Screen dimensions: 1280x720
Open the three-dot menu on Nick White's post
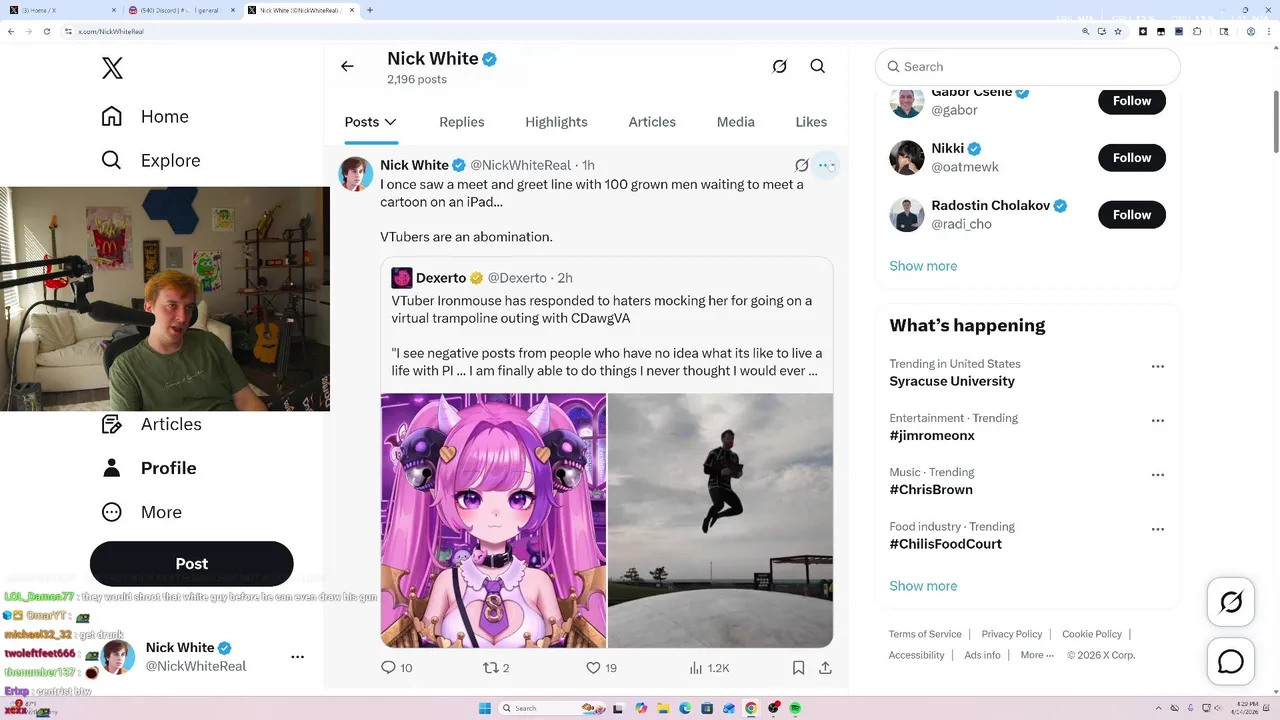tap(825, 165)
